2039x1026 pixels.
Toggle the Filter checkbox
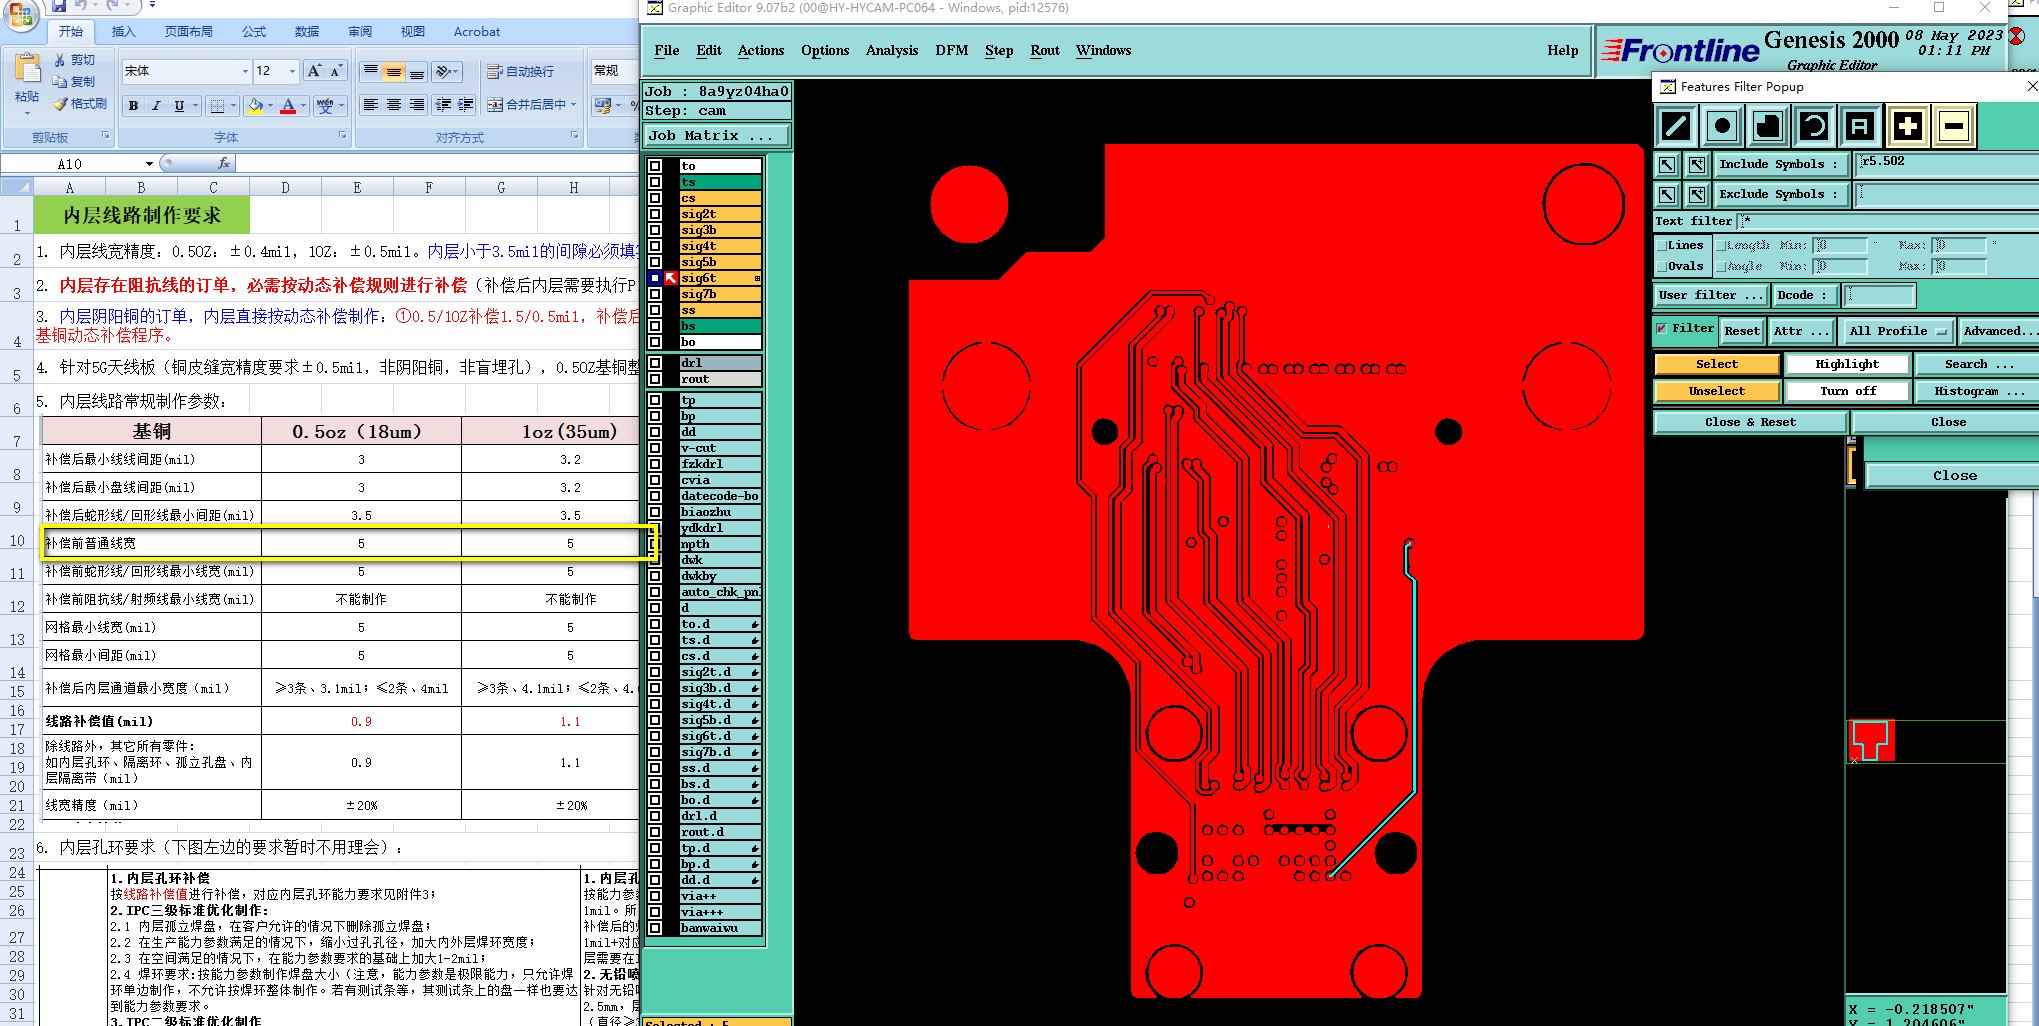click(x=1662, y=328)
